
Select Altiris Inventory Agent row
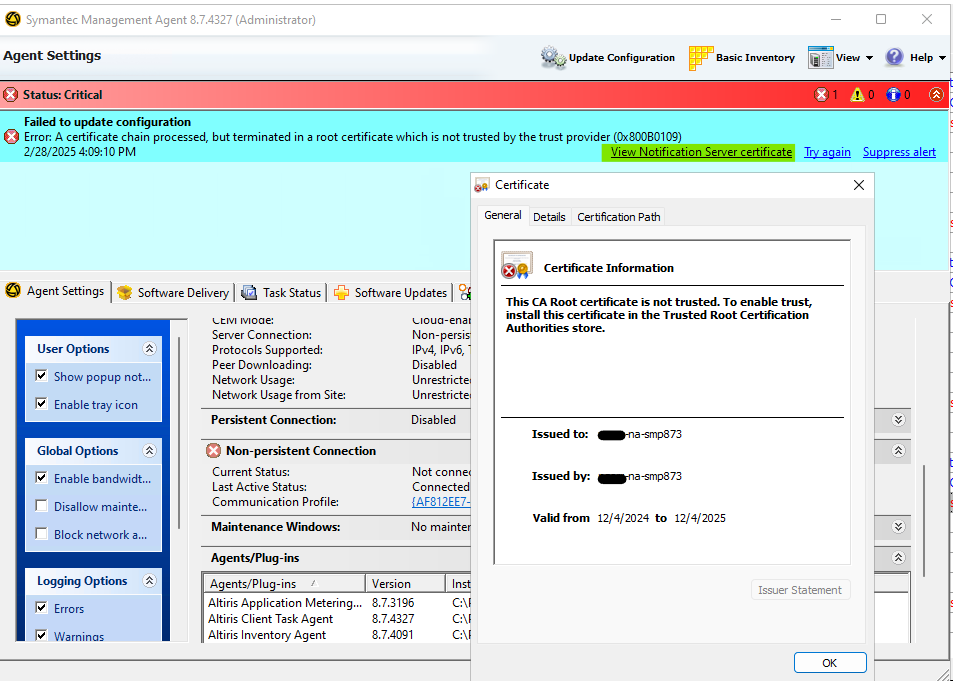pos(336,635)
